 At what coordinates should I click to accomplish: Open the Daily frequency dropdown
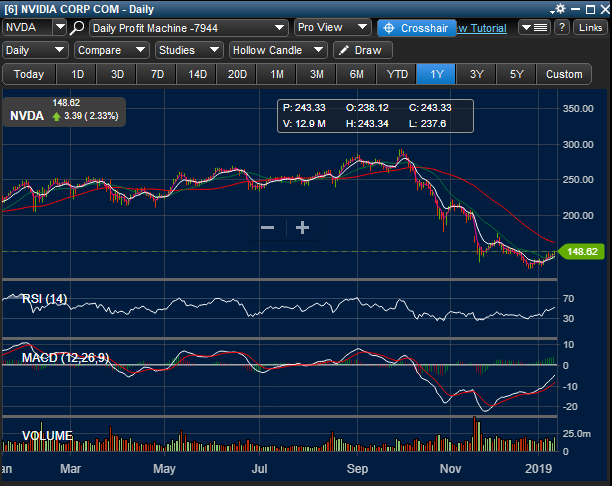tap(35, 50)
